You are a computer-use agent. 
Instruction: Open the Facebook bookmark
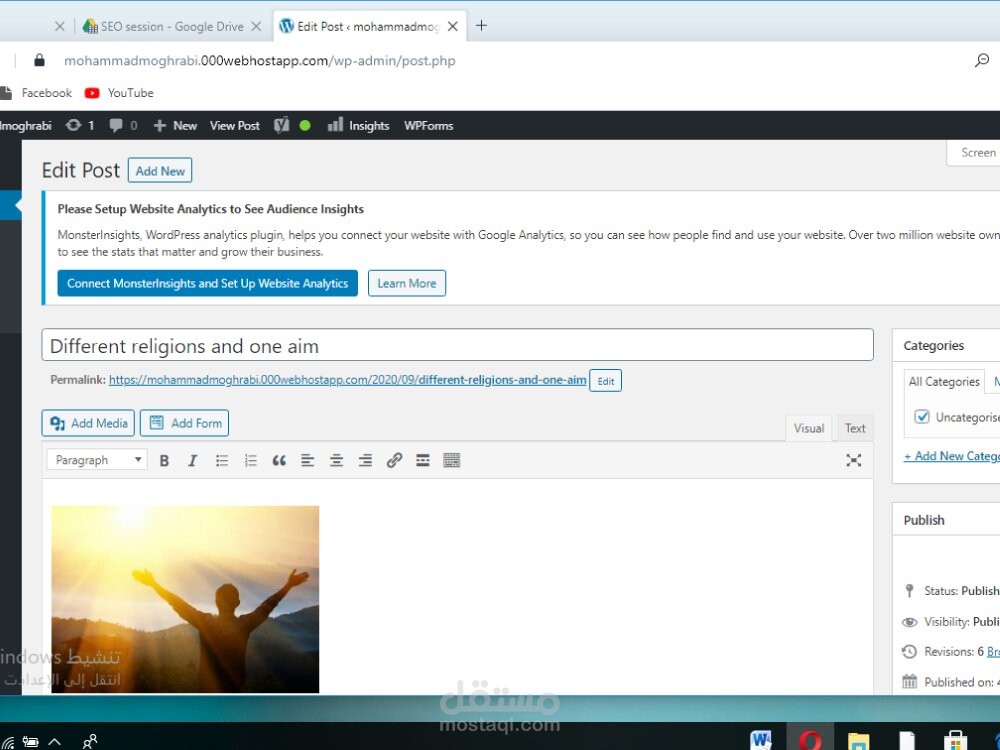(36, 93)
